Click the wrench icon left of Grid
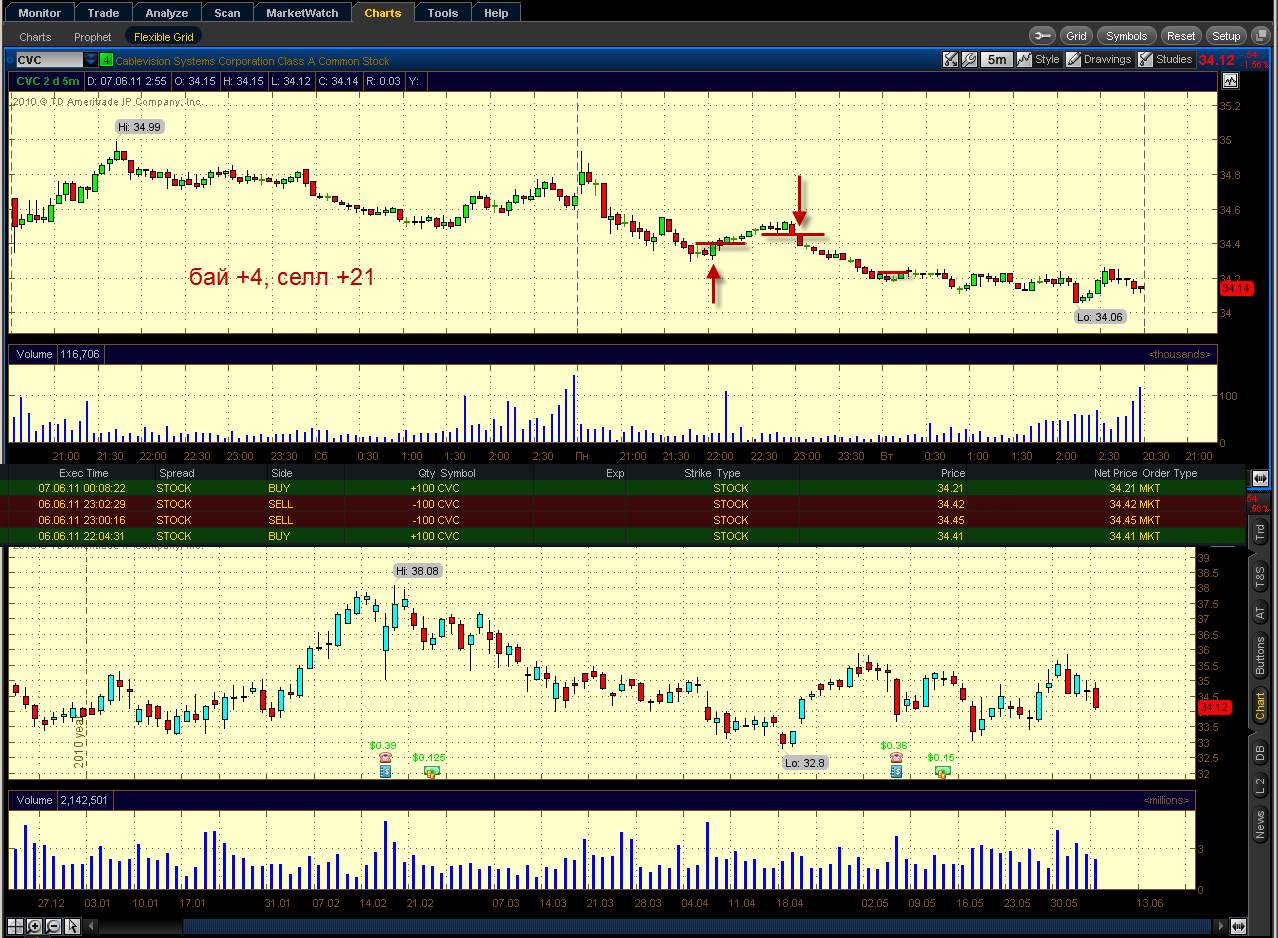 point(1042,36)
